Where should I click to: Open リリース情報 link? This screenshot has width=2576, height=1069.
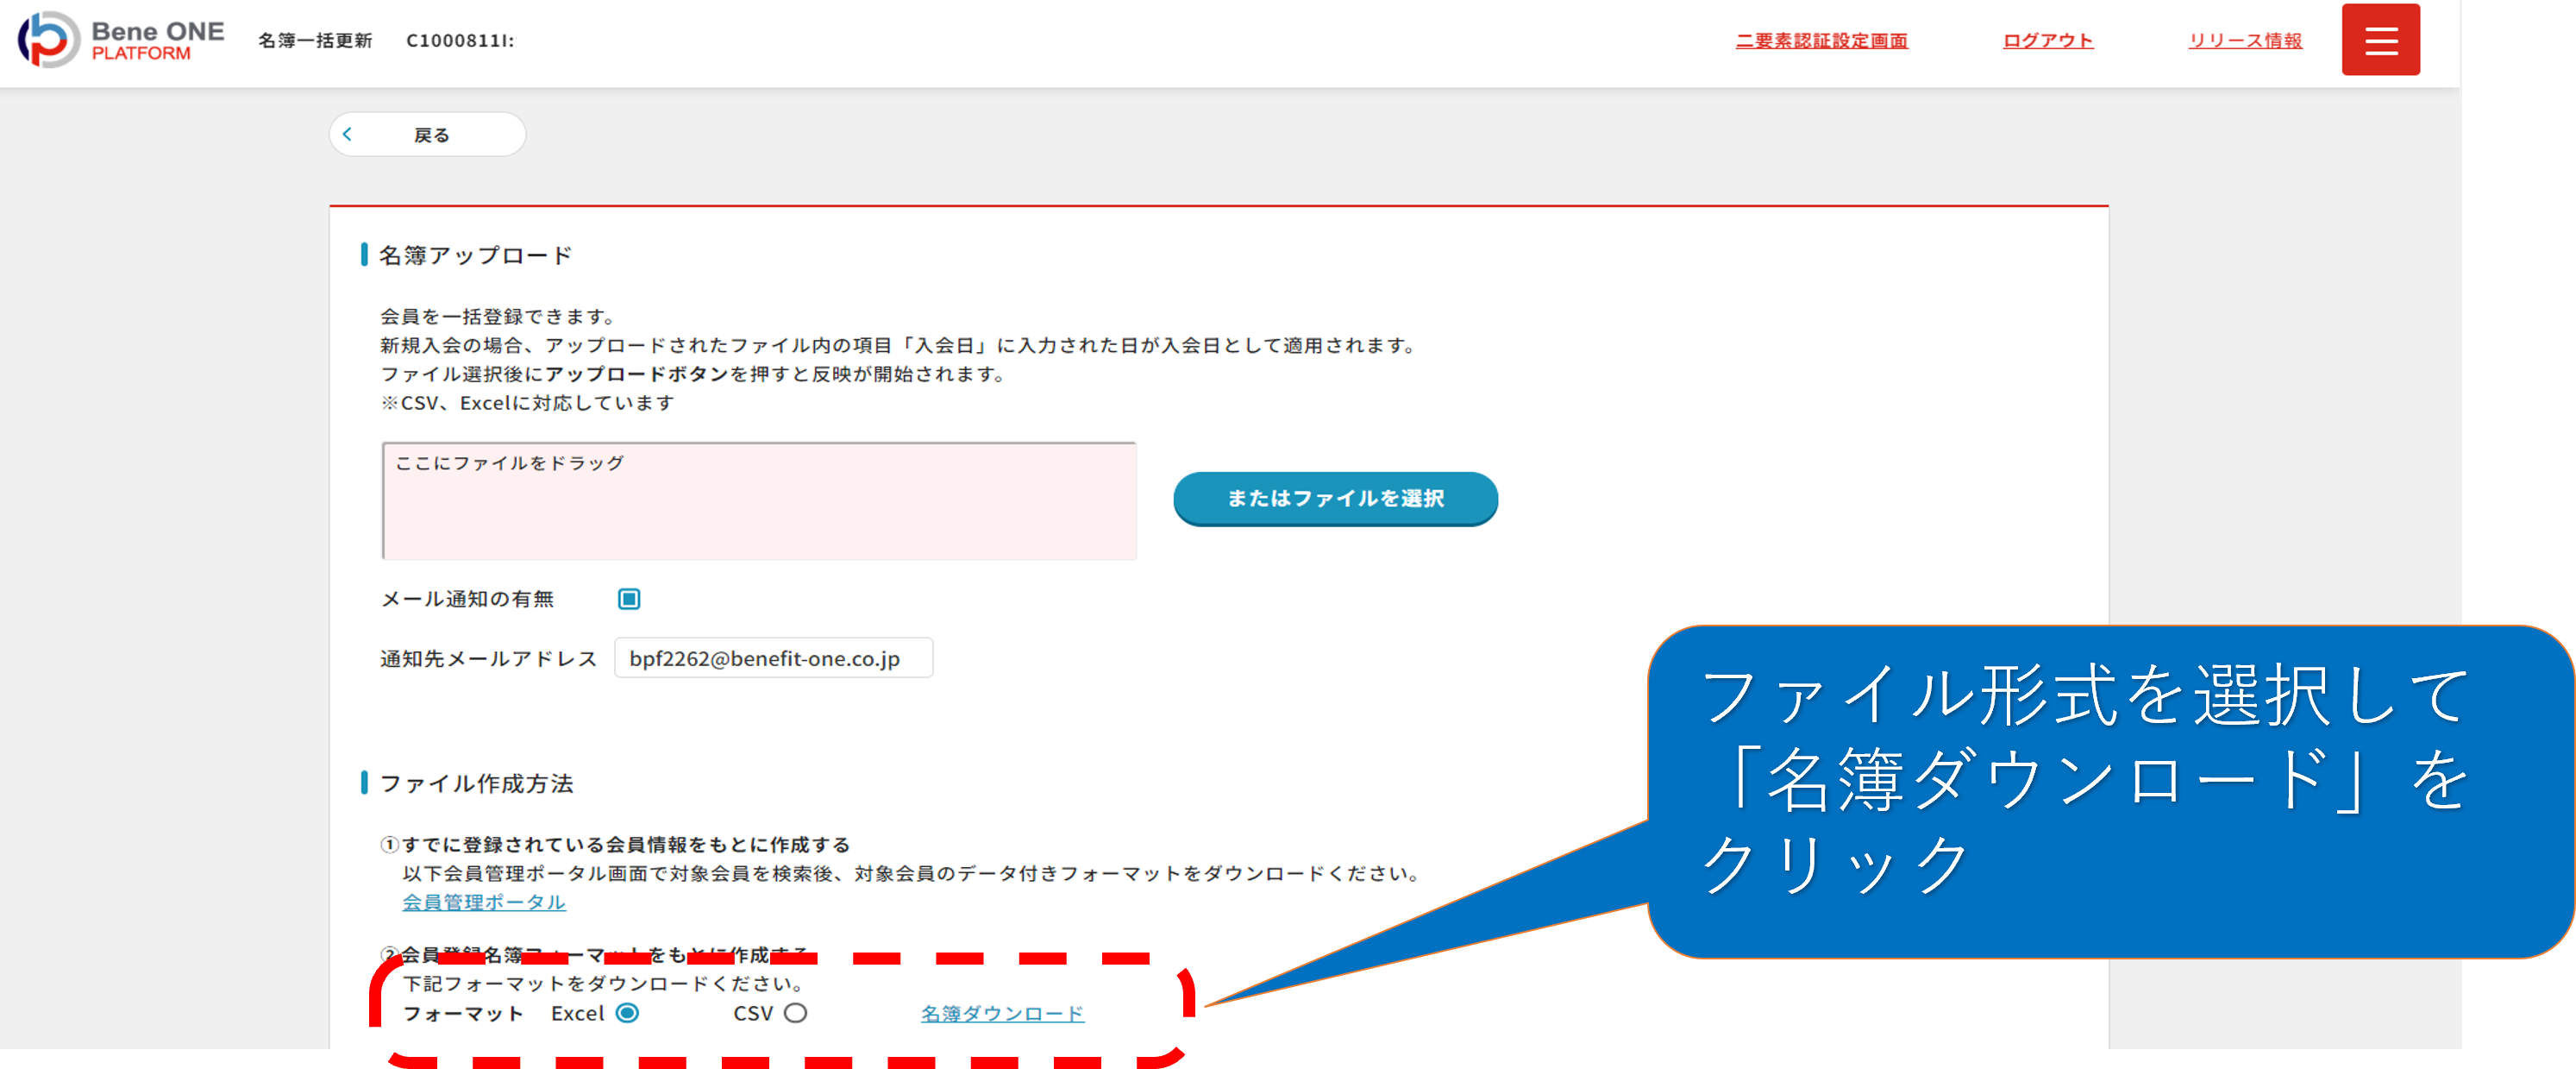[x=2244, y=41]
